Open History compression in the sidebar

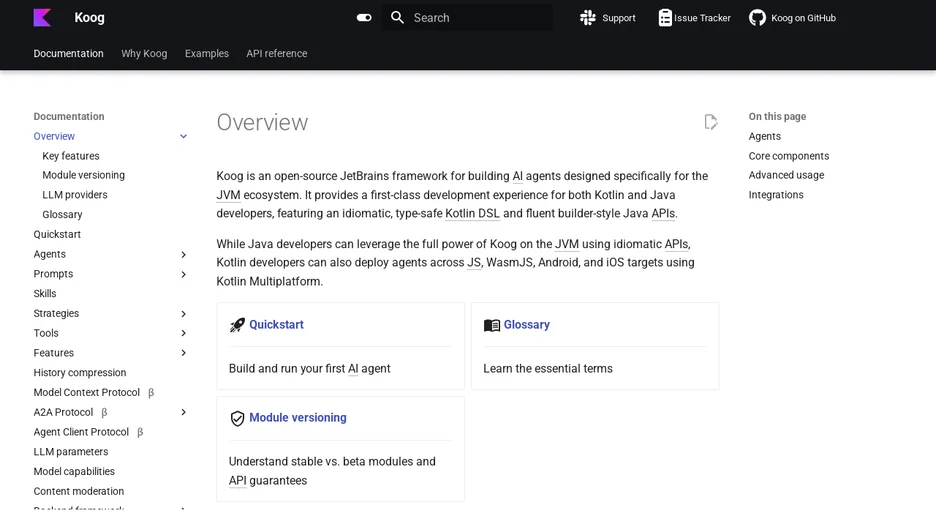tap(80, 372)
